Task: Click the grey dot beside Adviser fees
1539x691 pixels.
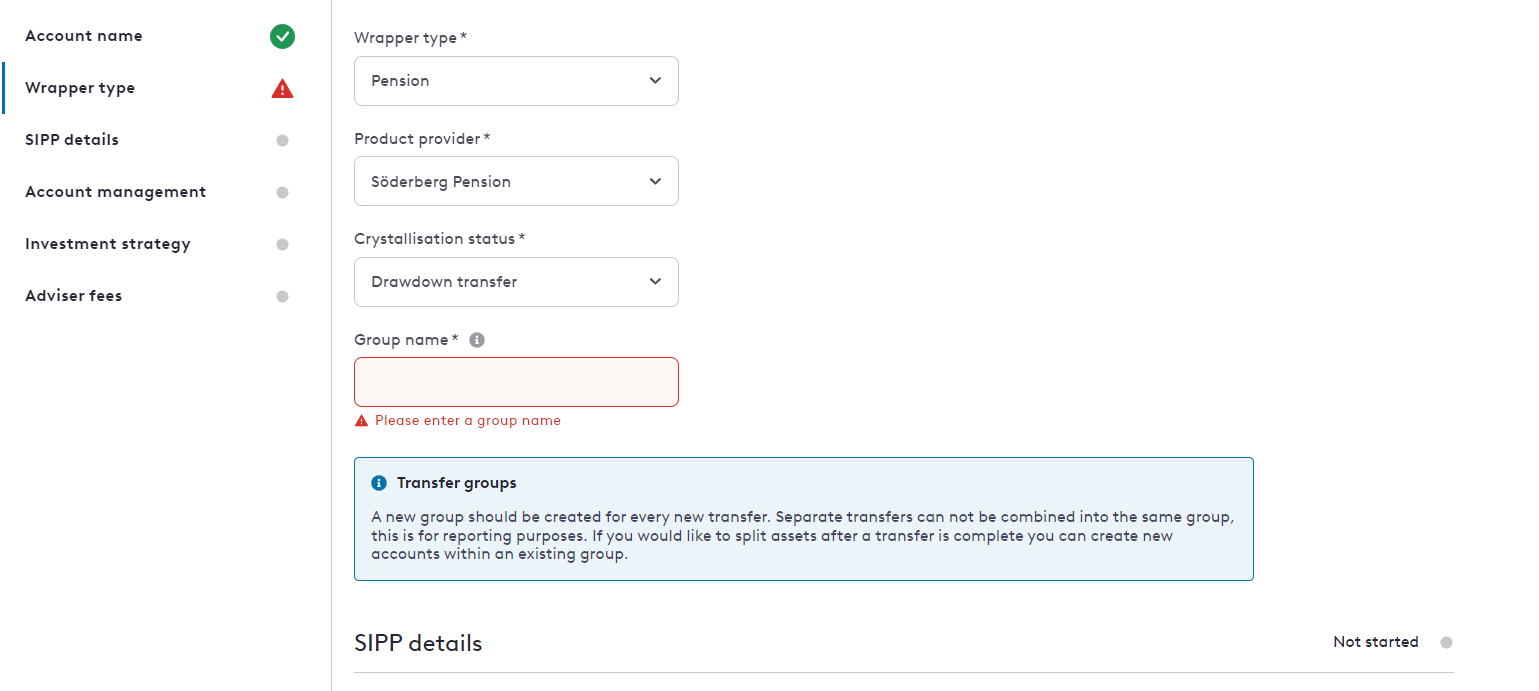Action: click(x=282, y=296)
